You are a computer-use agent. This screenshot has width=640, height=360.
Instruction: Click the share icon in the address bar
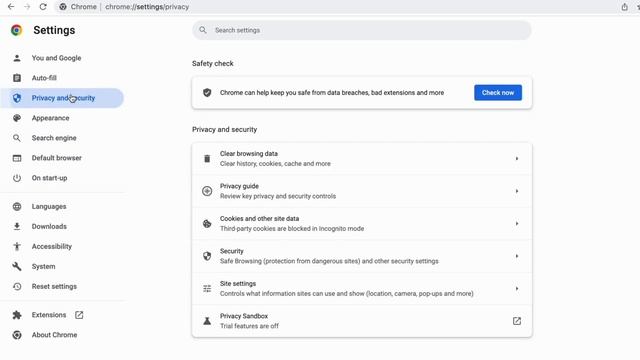(624, 7)
